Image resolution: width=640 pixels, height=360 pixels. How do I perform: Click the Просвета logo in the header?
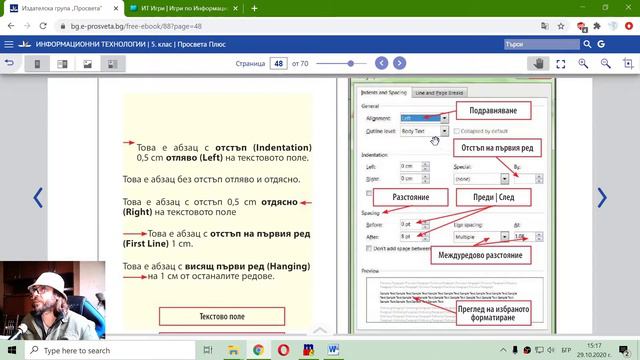pos(24,44)
